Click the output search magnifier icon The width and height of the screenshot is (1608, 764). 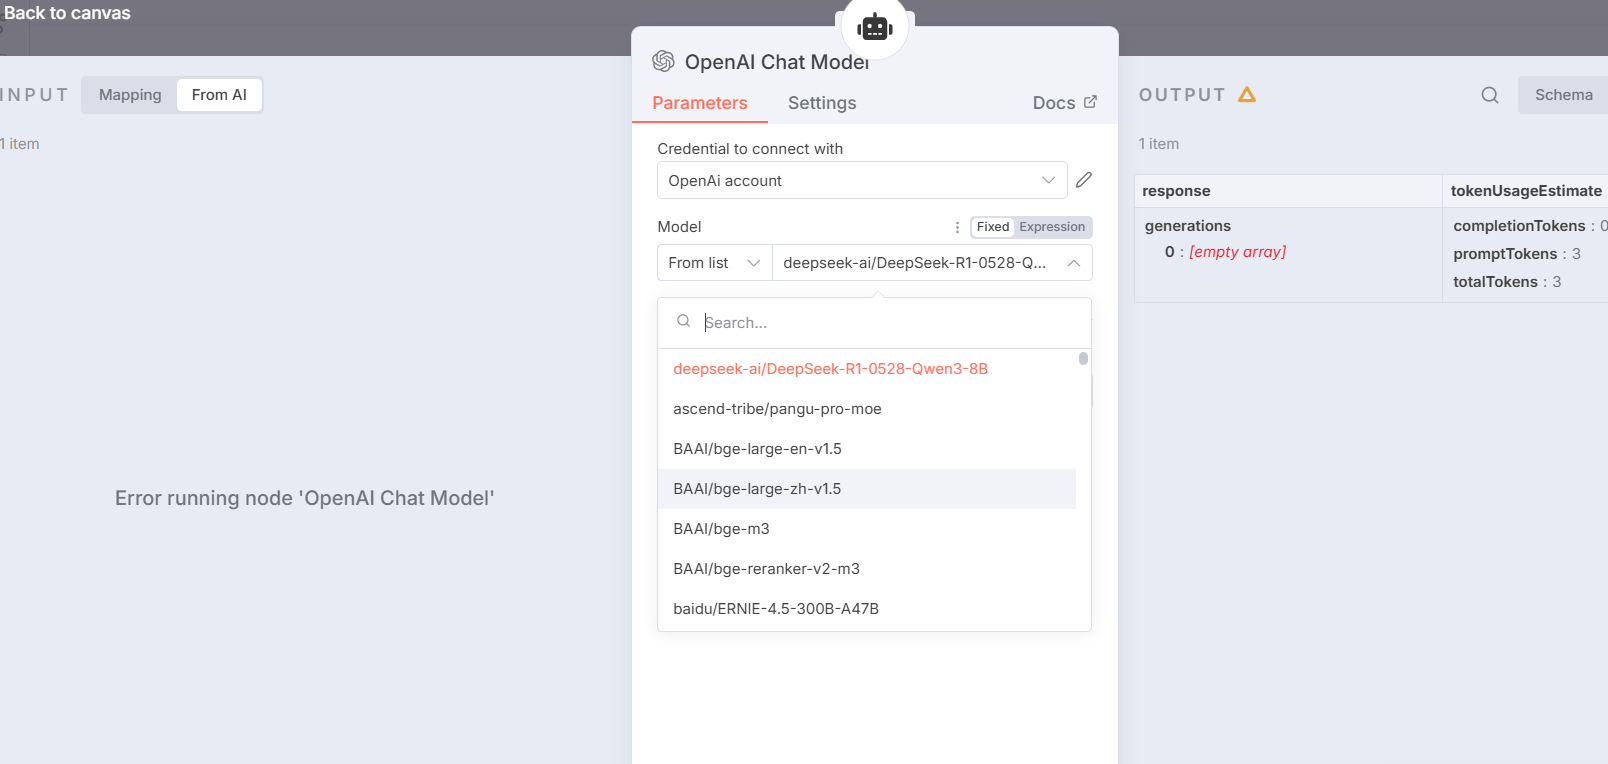1490,95
